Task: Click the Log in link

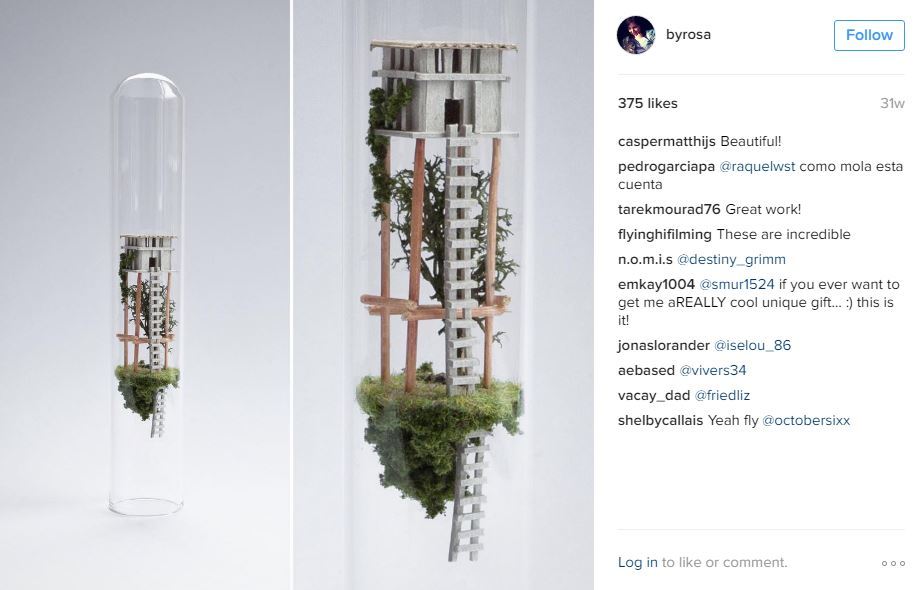Action: tap(638, 562)
